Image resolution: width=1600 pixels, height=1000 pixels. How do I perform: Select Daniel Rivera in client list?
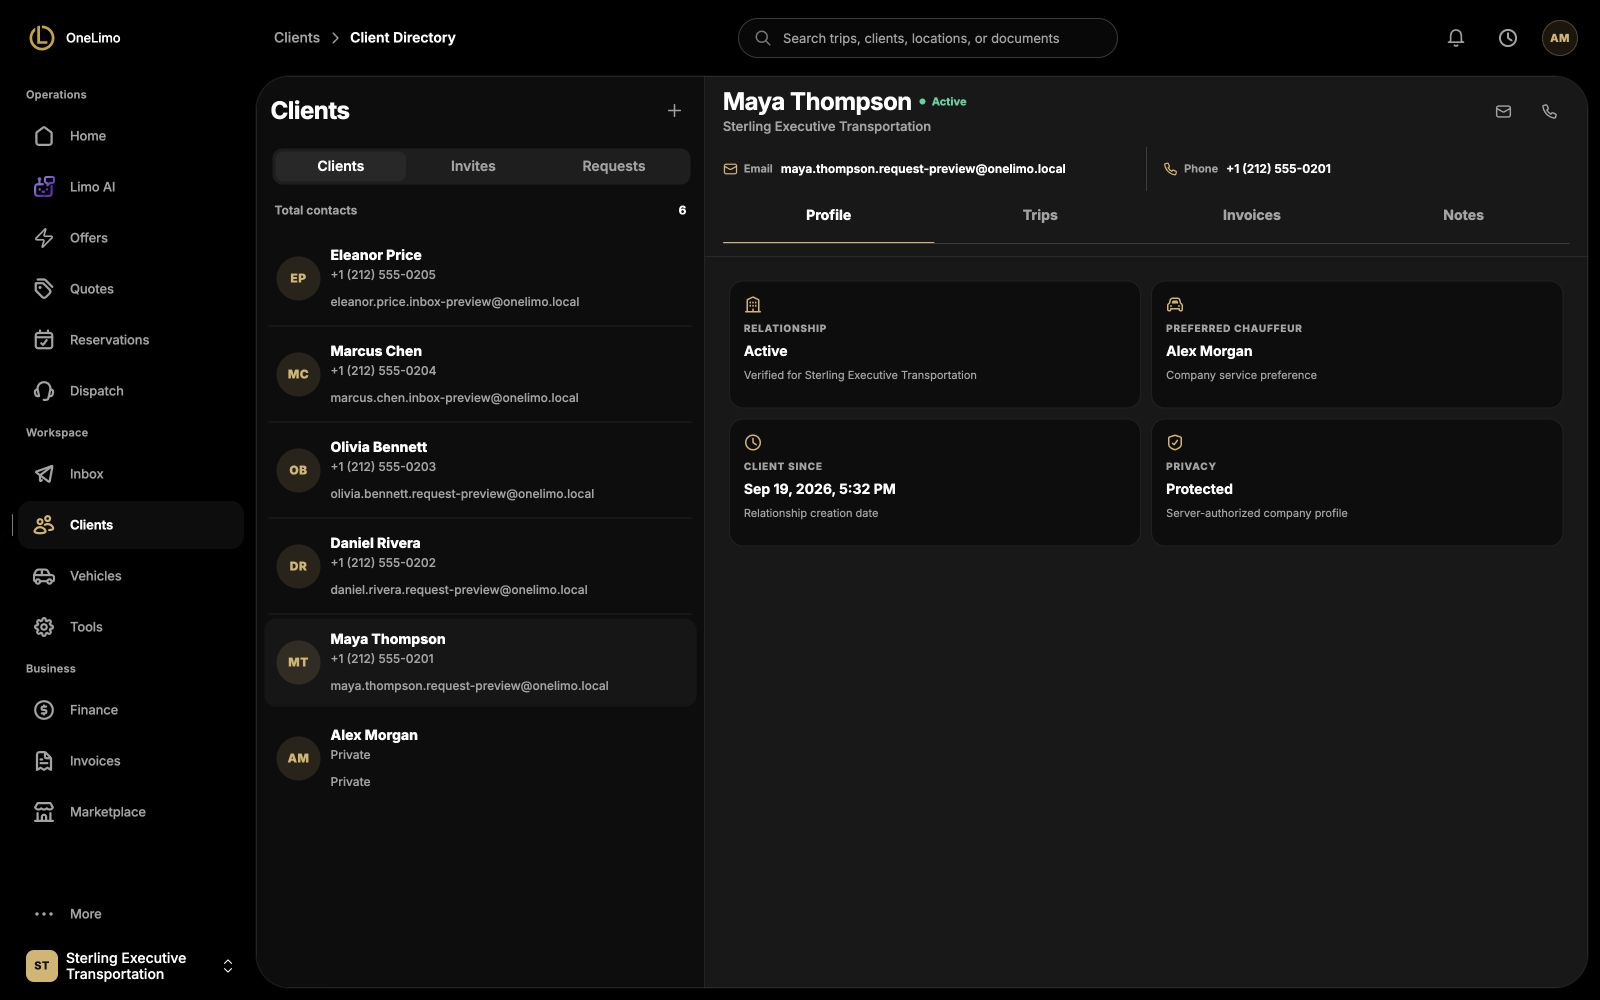tap(480, 566)
